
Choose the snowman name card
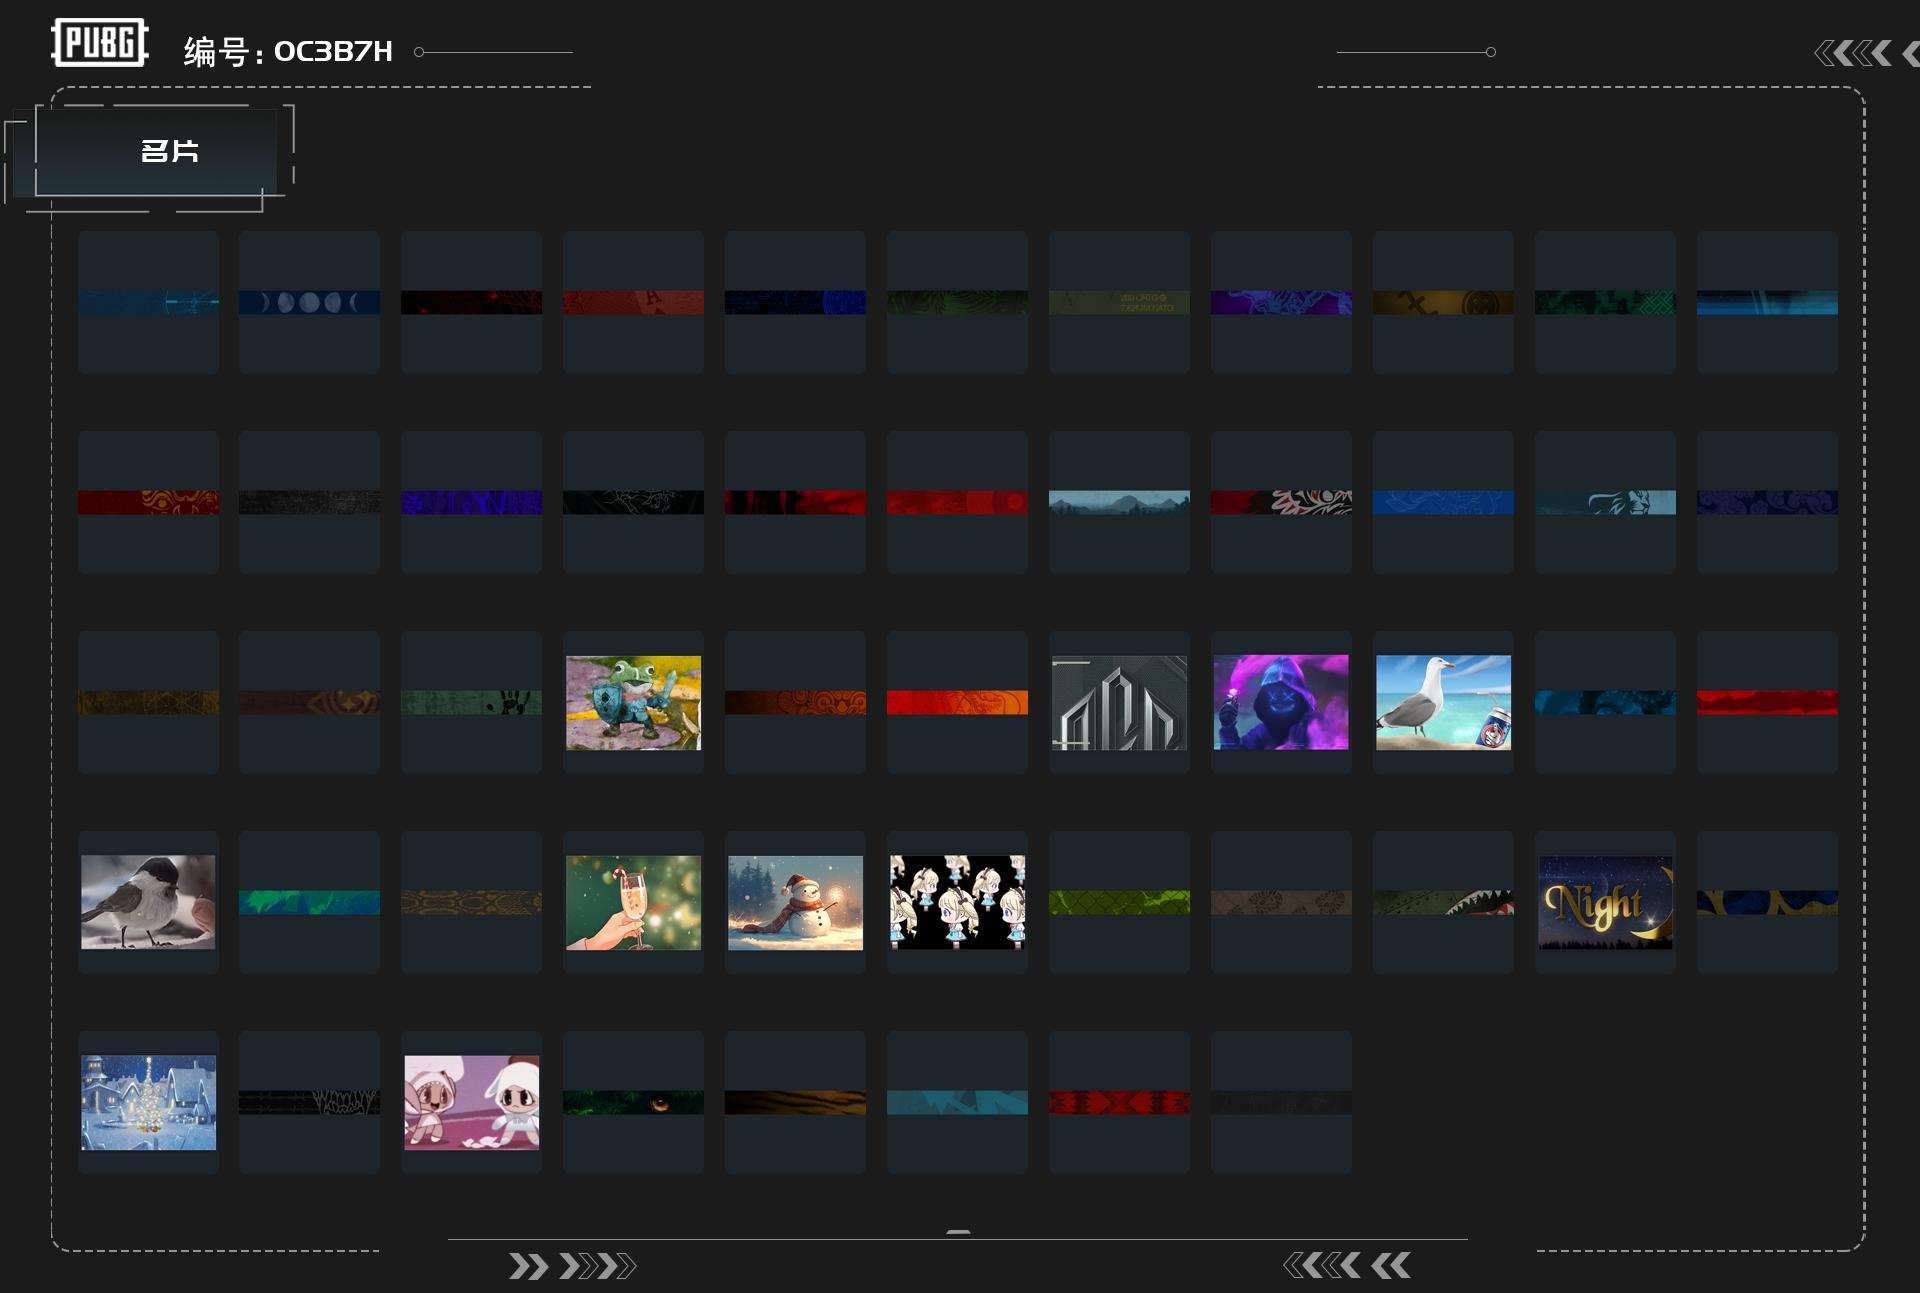(795, 902)
